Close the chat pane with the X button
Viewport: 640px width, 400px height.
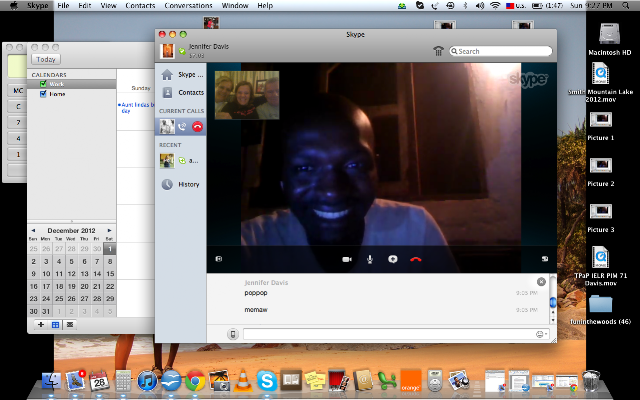pos(541,282)
